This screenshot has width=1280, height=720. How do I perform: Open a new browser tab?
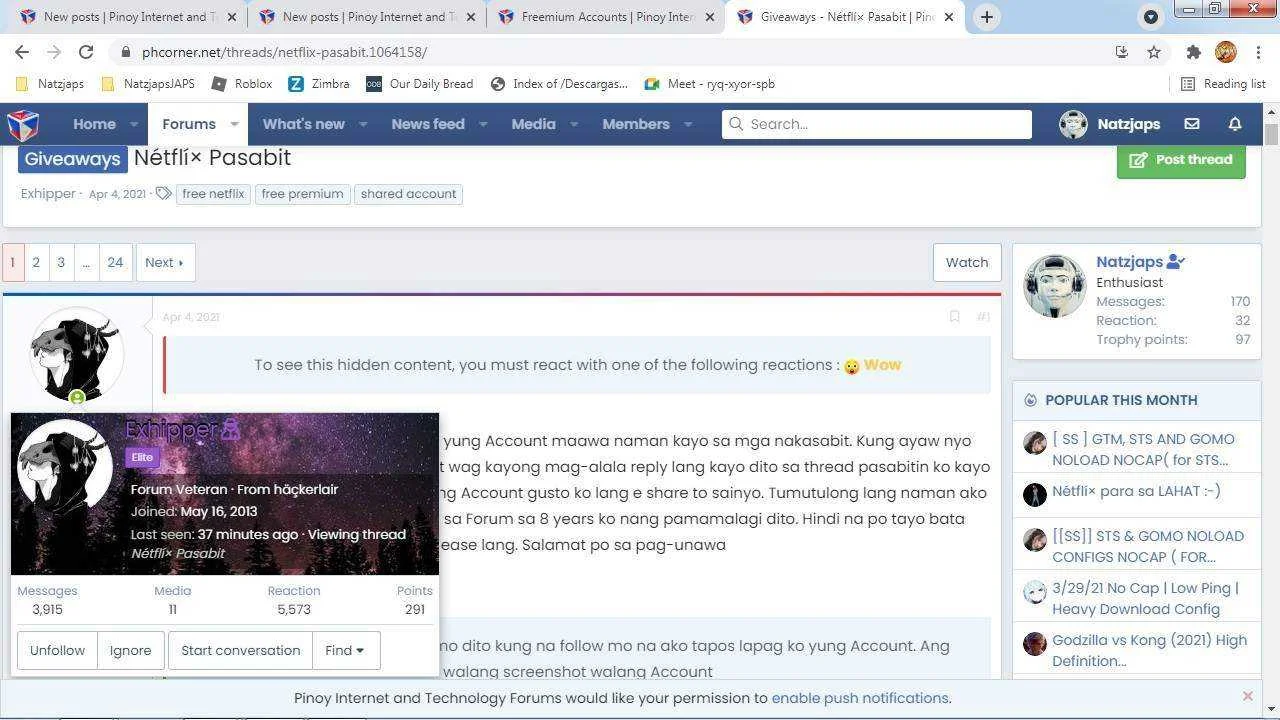[986, 17]
